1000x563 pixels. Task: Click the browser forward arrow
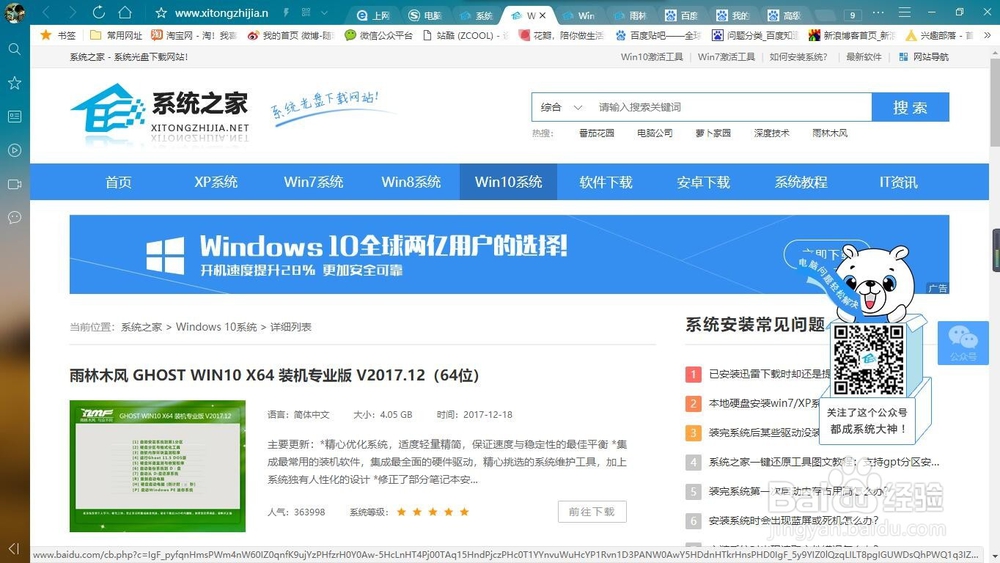72,12
